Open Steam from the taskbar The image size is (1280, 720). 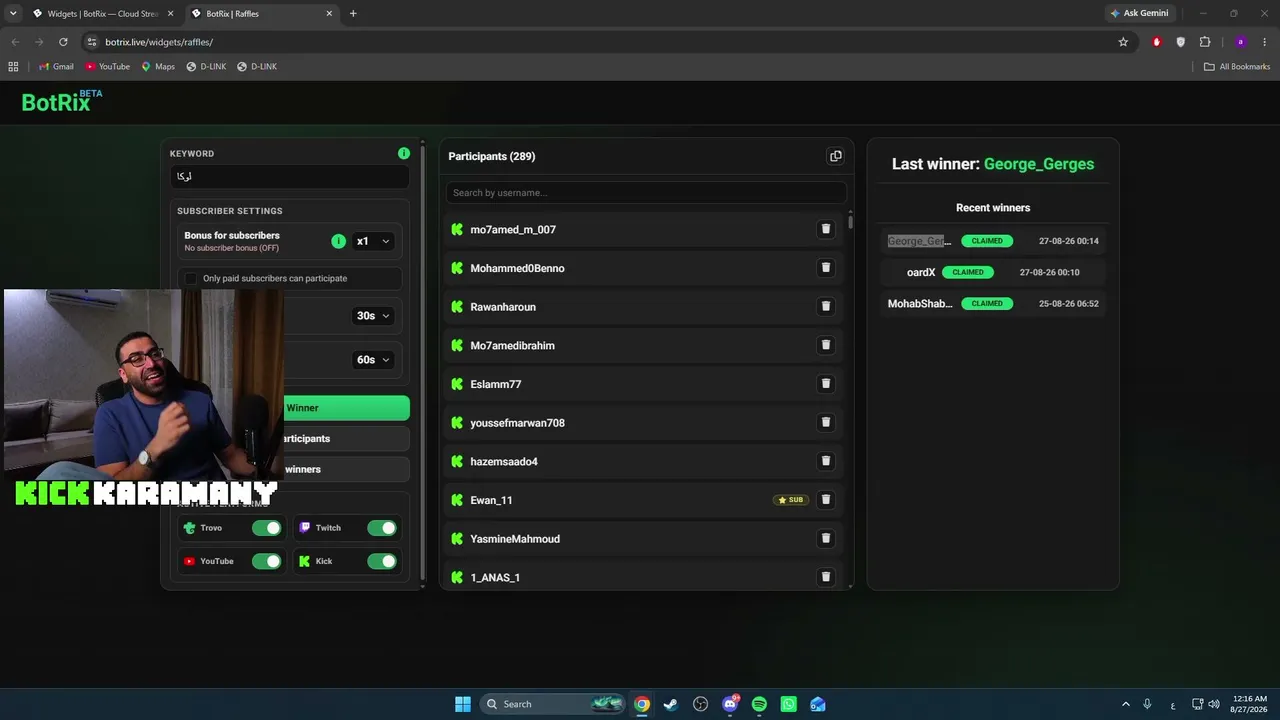point(671,704)
